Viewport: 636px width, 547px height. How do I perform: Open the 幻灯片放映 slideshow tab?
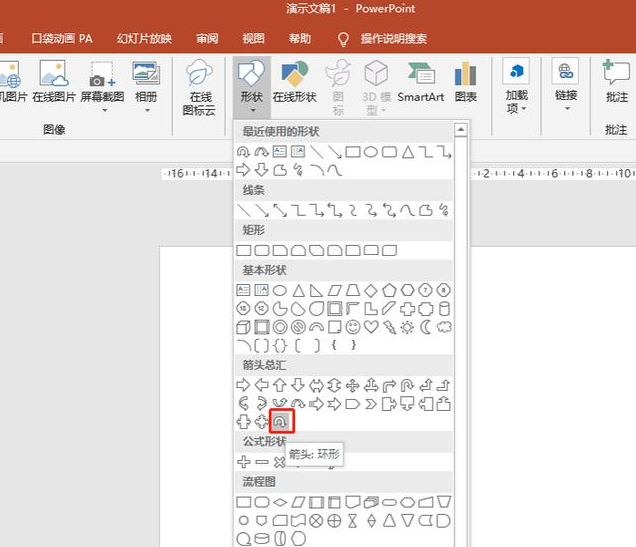pyautogui.click(x=144, y=39)
